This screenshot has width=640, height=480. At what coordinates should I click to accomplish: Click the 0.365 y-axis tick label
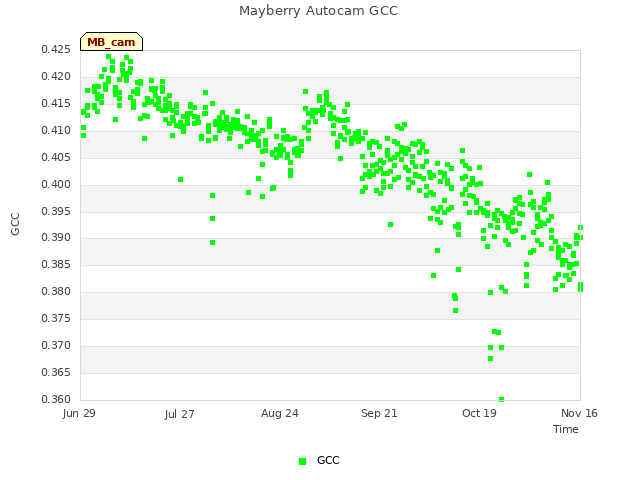(56, 372)
